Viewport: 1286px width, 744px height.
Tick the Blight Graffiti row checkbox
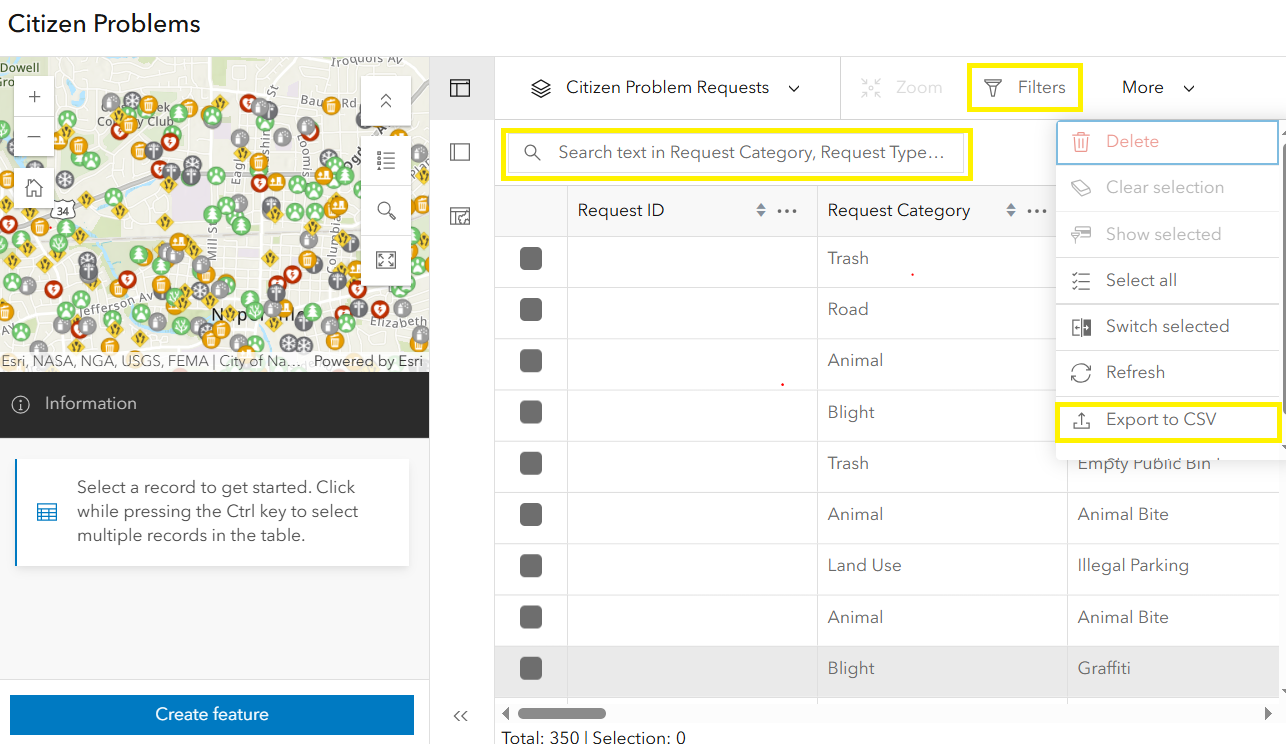click(531, 669)
